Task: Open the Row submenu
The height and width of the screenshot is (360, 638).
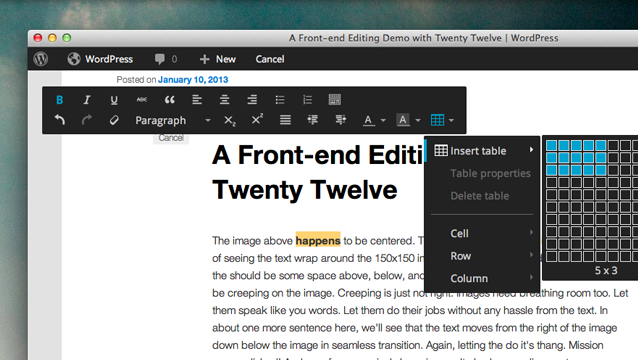Action: 482,256
